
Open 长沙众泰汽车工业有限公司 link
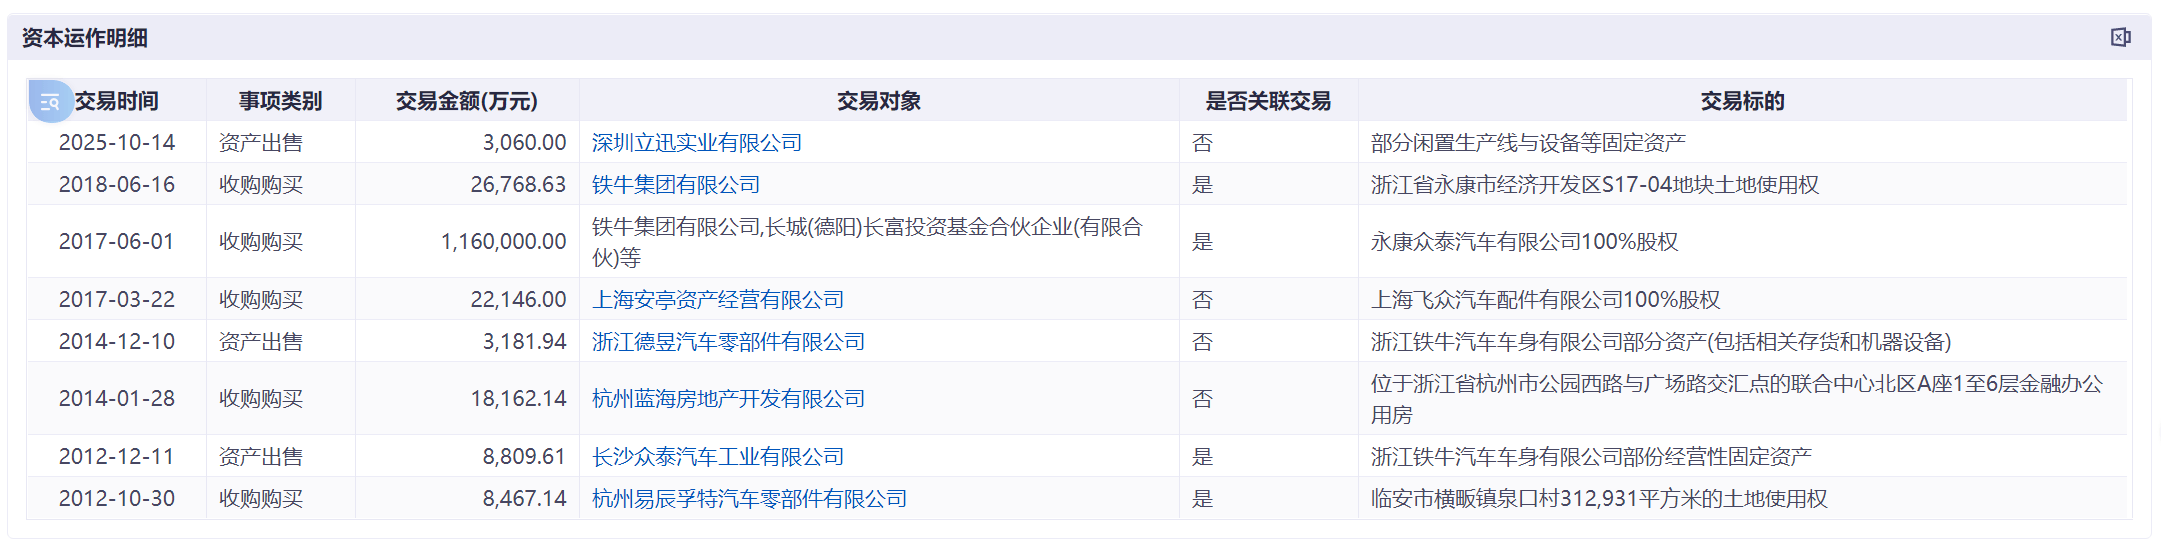[718, 457]
